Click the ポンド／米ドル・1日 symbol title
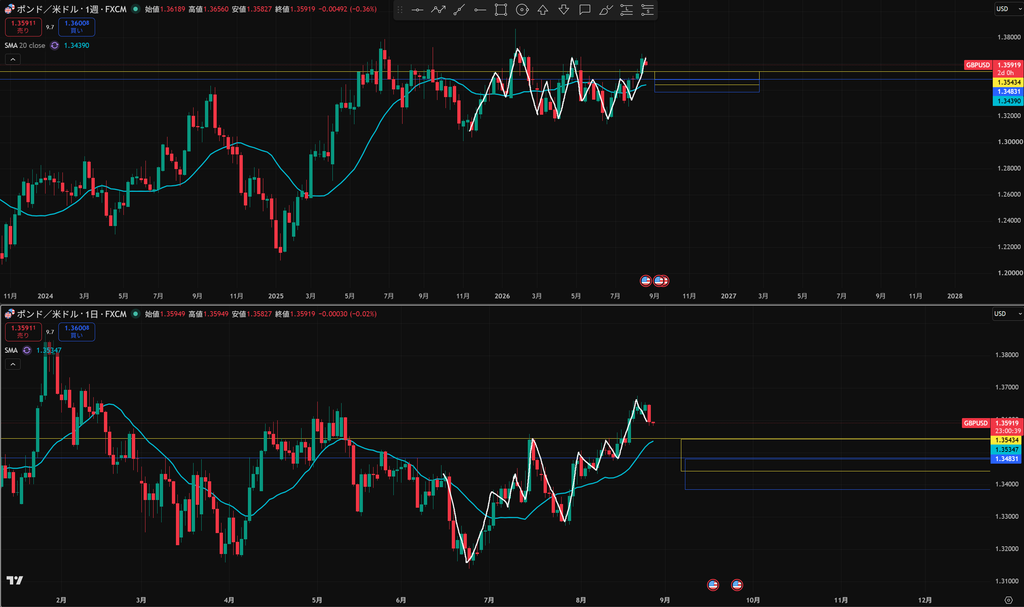 [x=71, y=314]
